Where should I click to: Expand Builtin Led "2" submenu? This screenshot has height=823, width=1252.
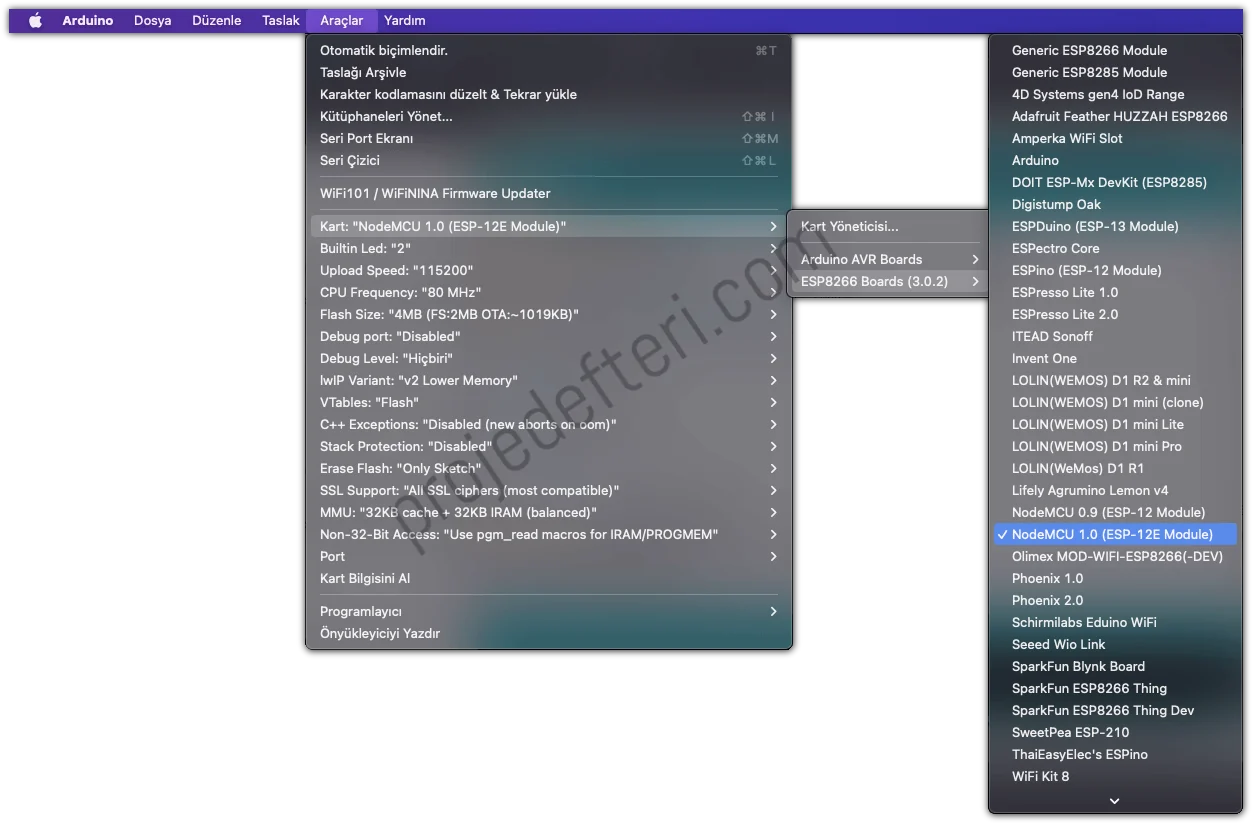click(548, 248)
